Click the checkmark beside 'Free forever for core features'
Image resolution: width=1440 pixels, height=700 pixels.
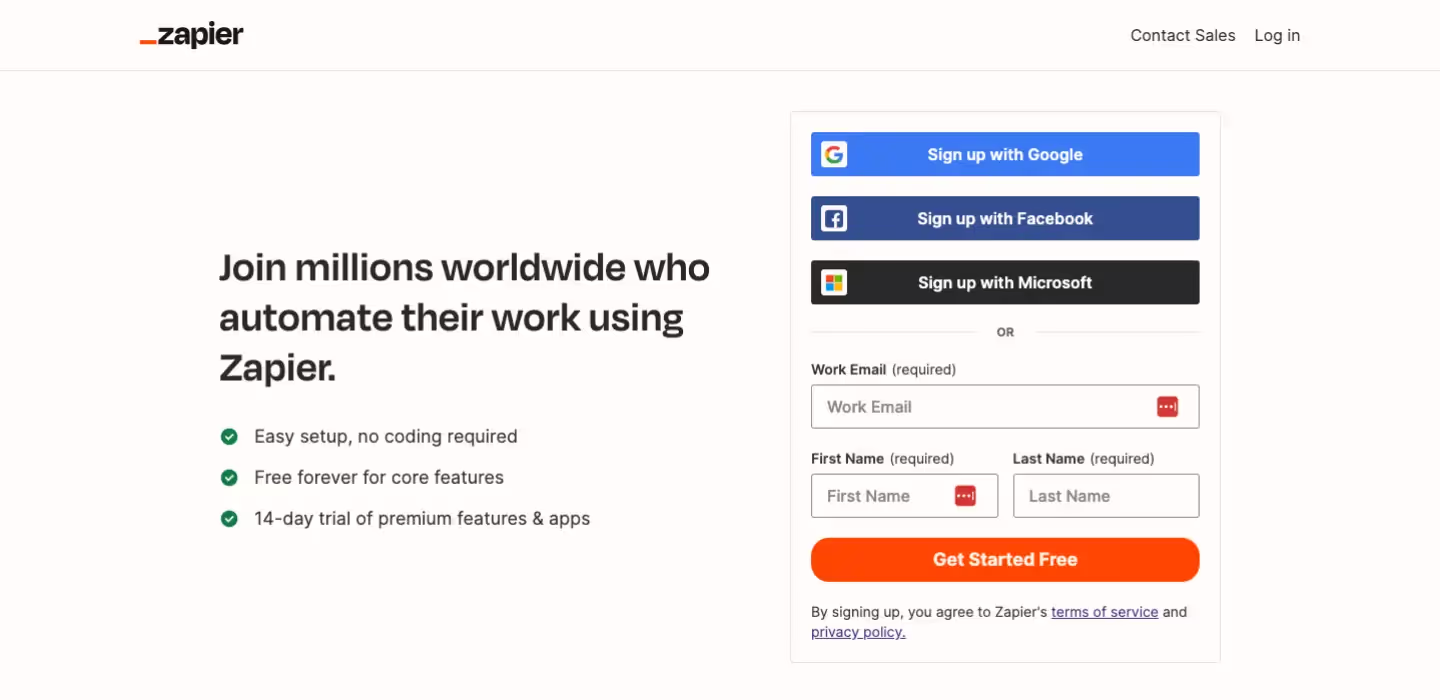tap(229, 477)
